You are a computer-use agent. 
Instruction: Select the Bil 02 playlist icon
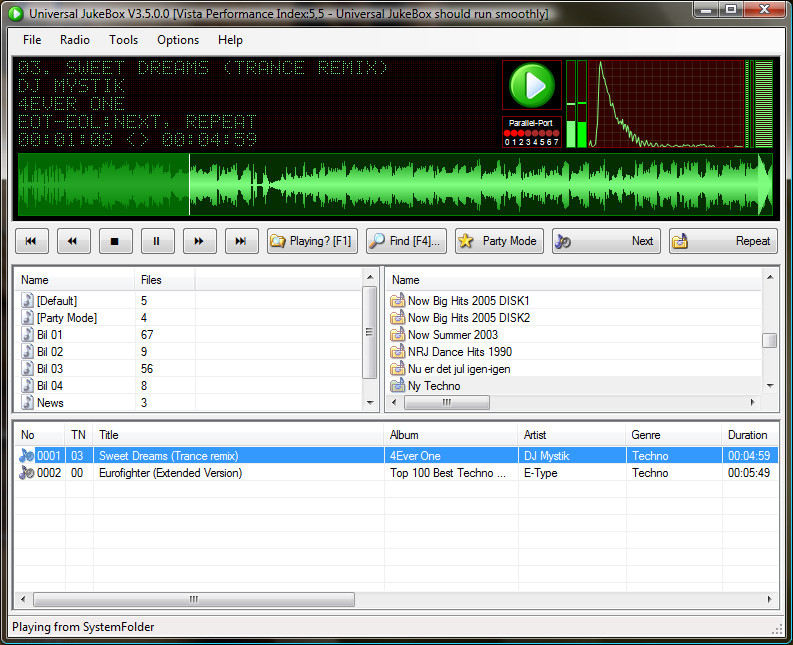pos(28,352)
